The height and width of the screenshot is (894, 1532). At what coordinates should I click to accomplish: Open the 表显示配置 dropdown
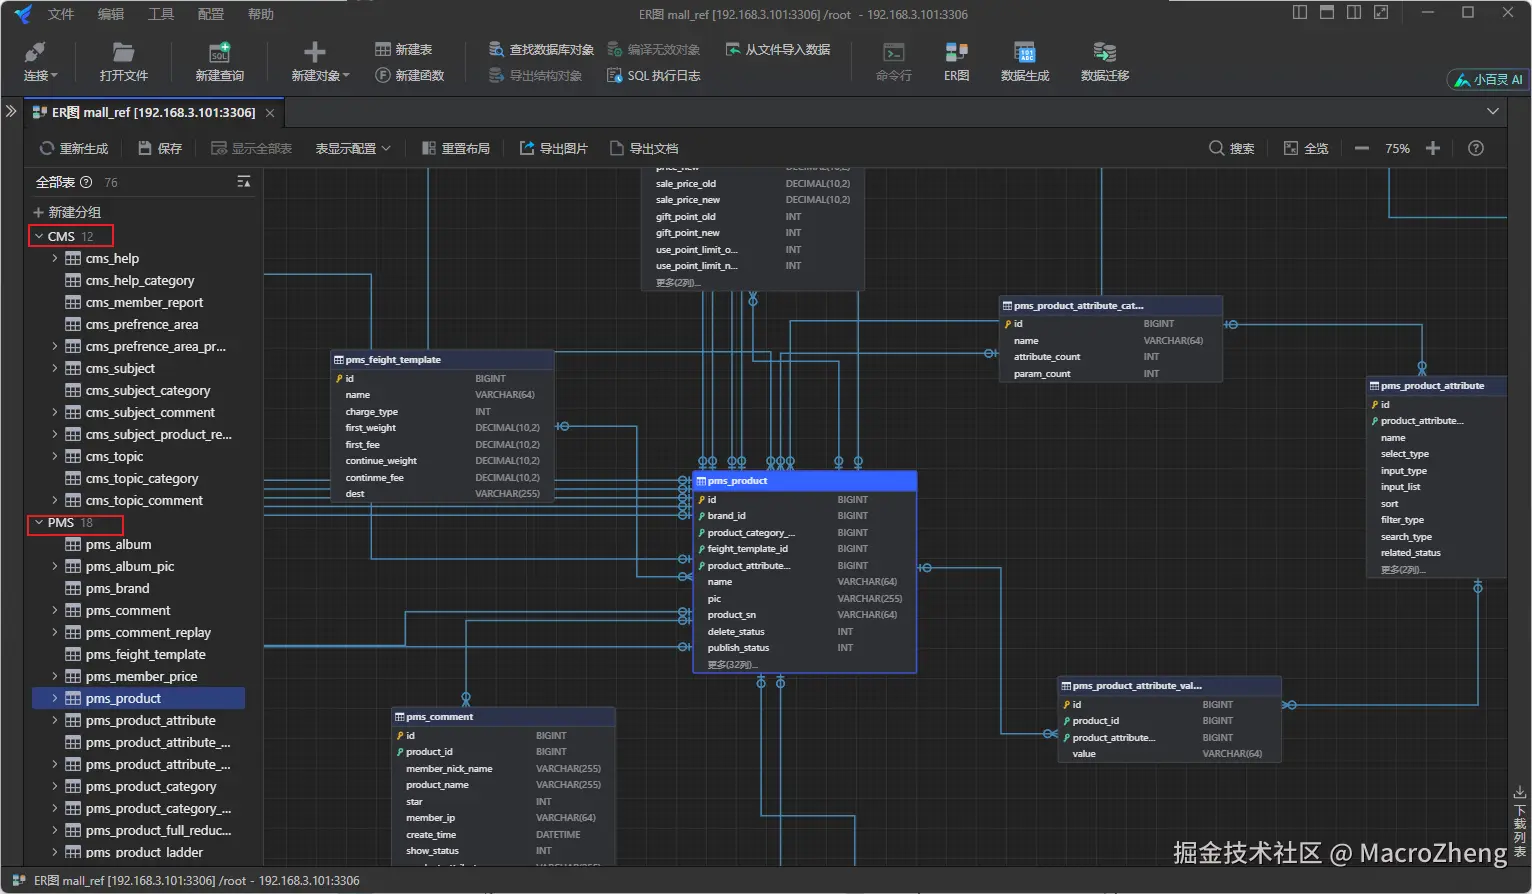[353, 148]
